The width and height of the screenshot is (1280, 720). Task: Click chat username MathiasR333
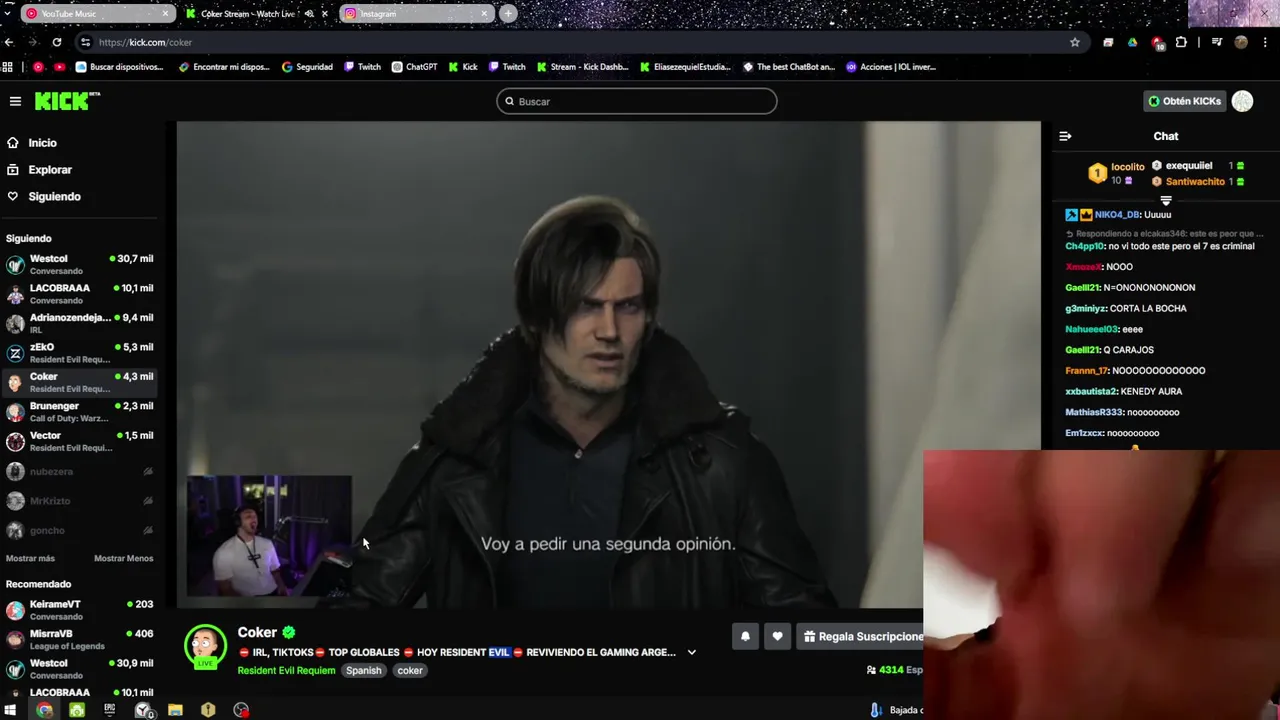point(1094,412)
